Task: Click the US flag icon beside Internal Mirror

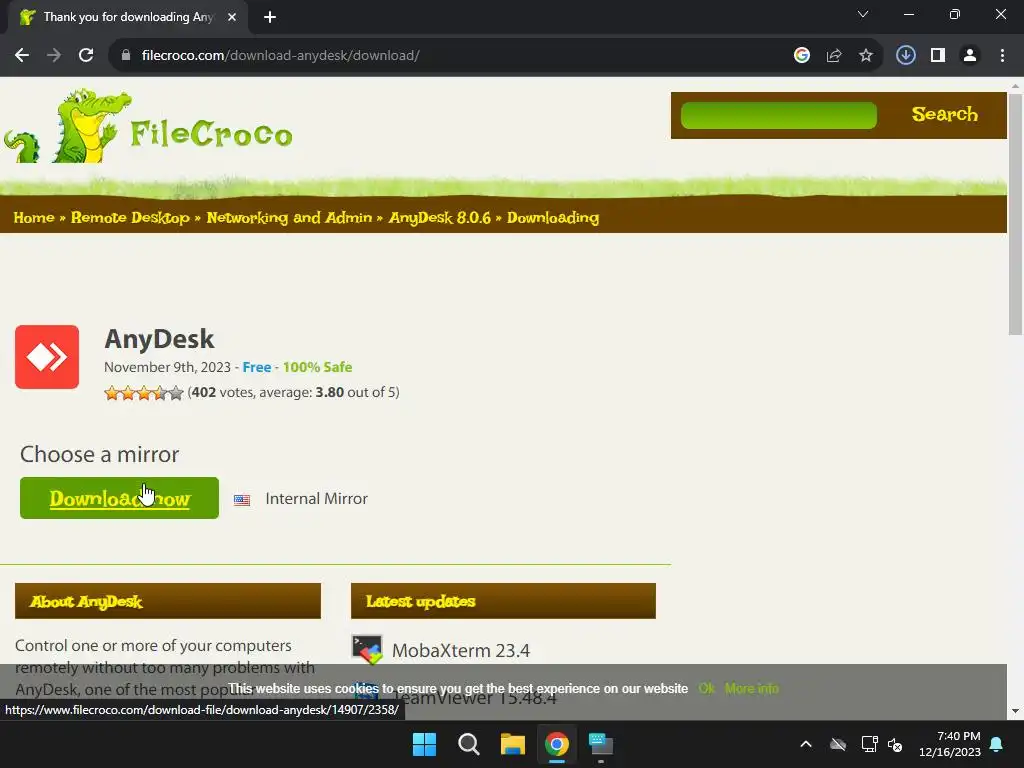Action: [242, 500]
